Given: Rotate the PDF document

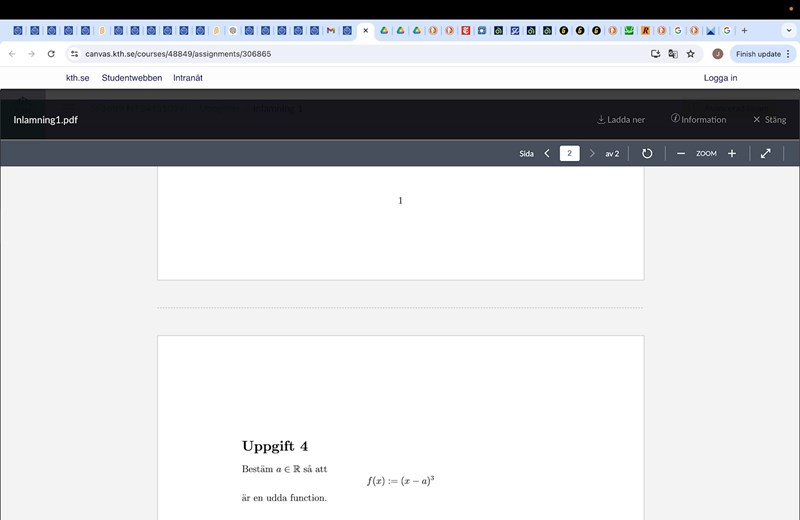Looking at the screenshot, I should (x=647, y=153).
